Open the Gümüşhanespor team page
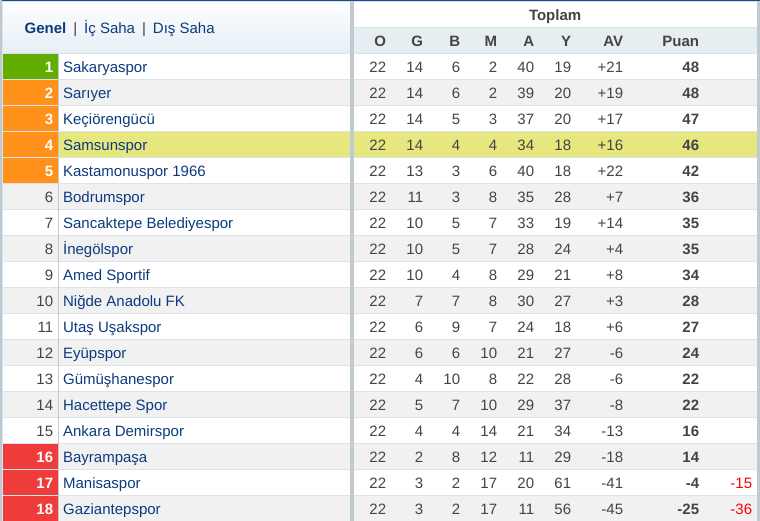760x521 pixels. [x=118, y=379]
